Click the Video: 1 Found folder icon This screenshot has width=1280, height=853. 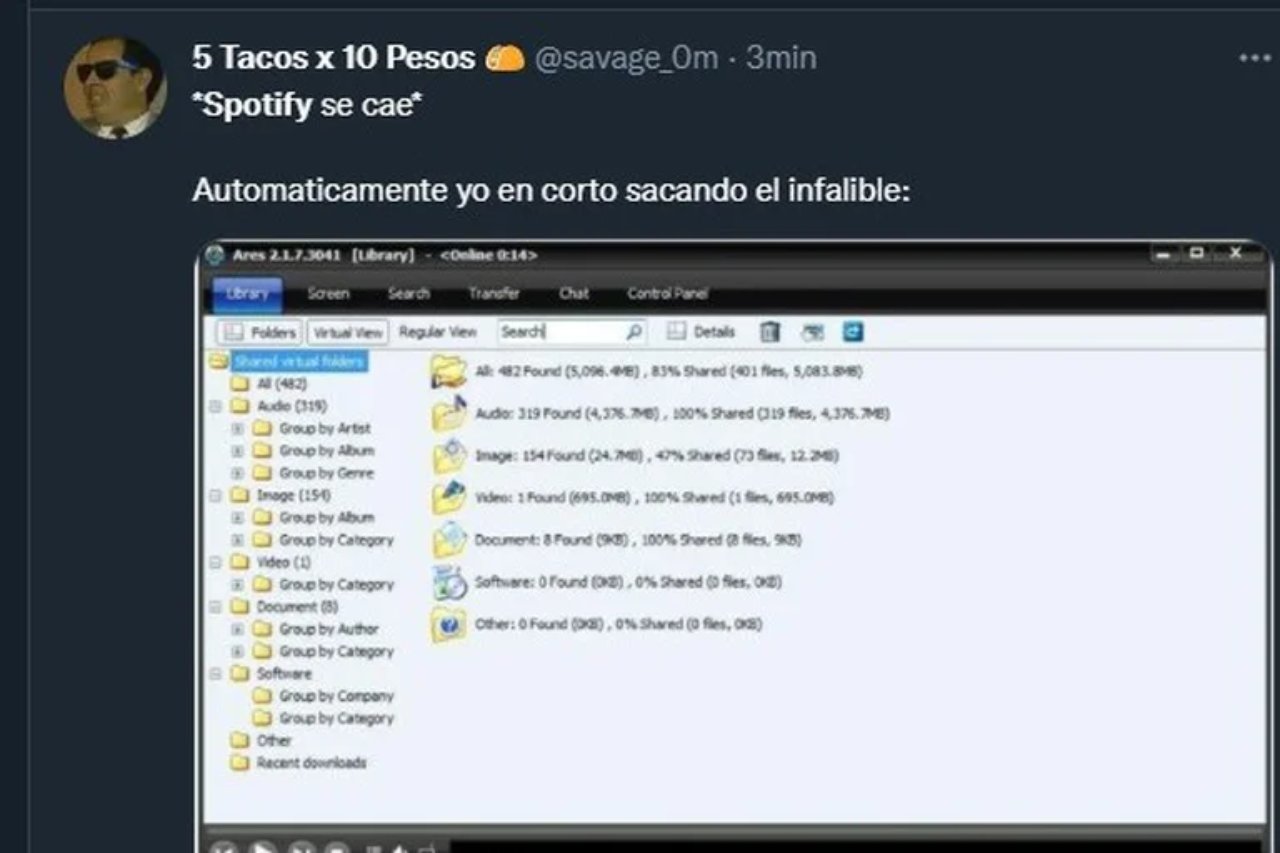pos(449,497)
